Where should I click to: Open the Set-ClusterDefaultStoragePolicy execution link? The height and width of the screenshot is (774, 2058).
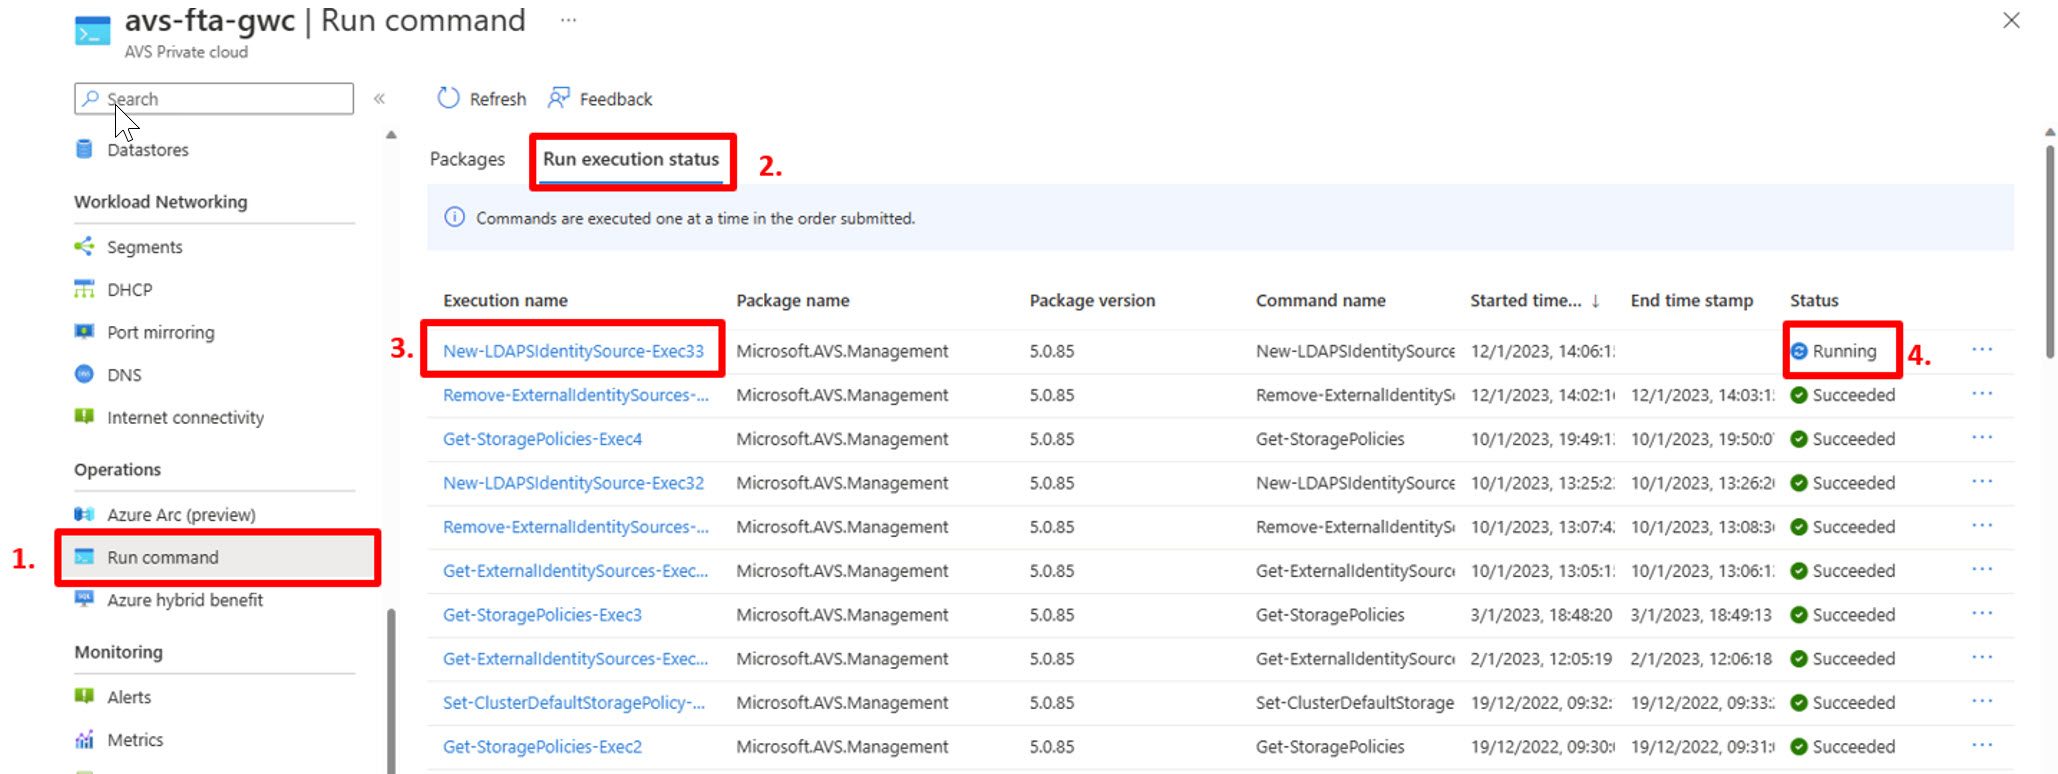pos(574,703)
